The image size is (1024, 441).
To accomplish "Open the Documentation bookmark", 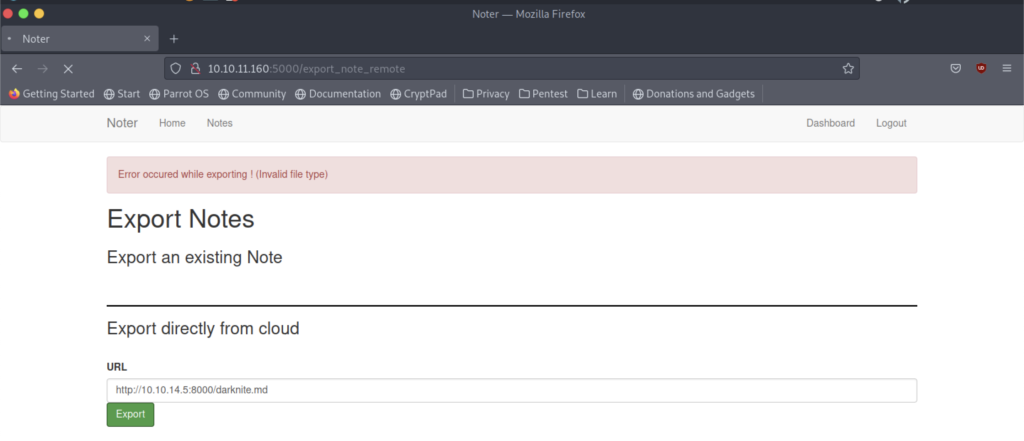I will pos(338,94).
